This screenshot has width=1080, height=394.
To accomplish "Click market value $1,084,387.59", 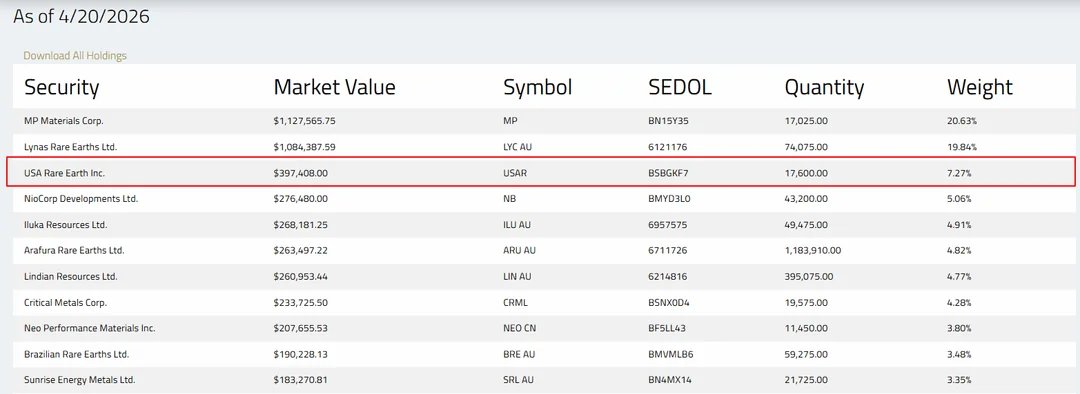I will [304, 147].
